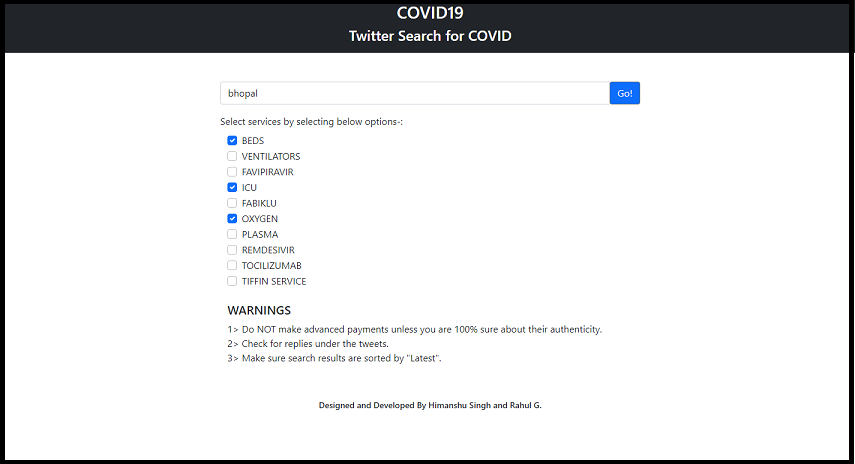Click the TIFFIN SERVICE label text
Image resolution: width=855 pixels, height=464 pixels.
tap(274, 281)
